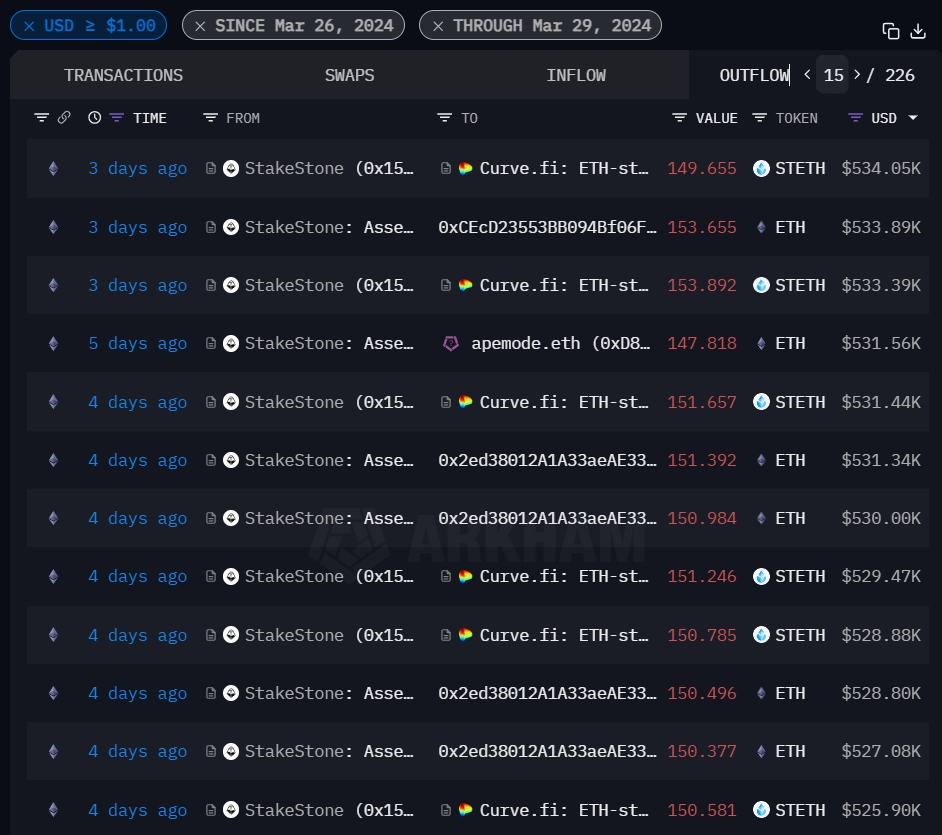This screenshot has width=942, height=835.
Task: Toggle USD column sort arrow
Action: click(x=913, y=118)
